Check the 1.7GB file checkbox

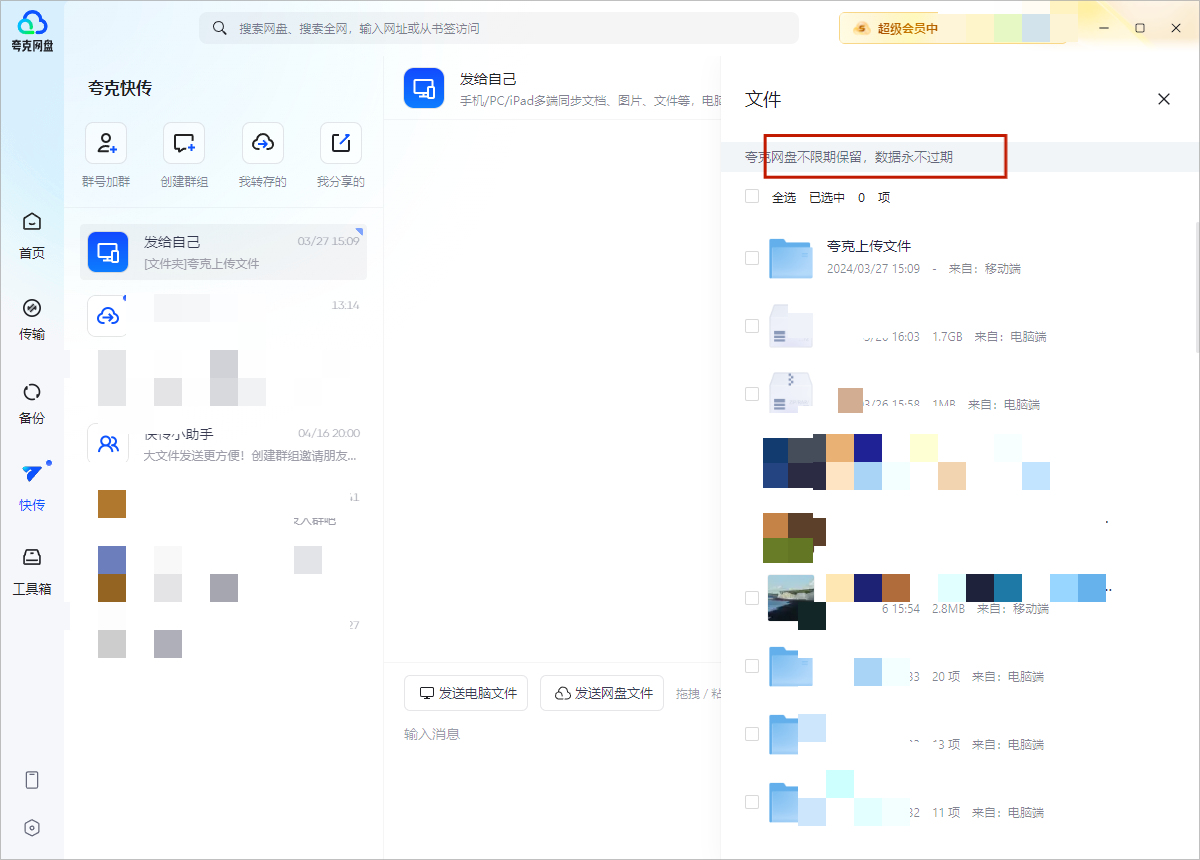click(x=752, y=326)
